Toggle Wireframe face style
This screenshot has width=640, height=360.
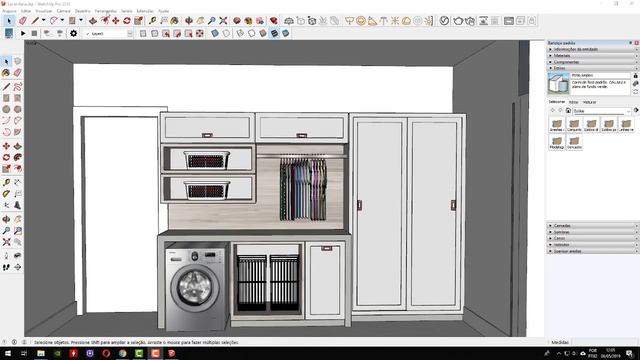(240, 33)
